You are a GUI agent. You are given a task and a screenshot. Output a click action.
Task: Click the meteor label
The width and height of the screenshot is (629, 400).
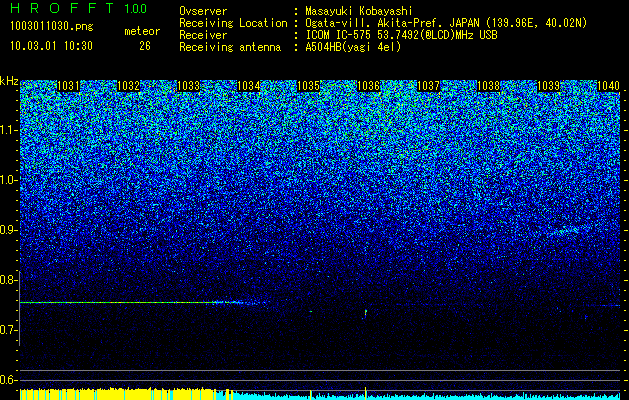(142, 31)
